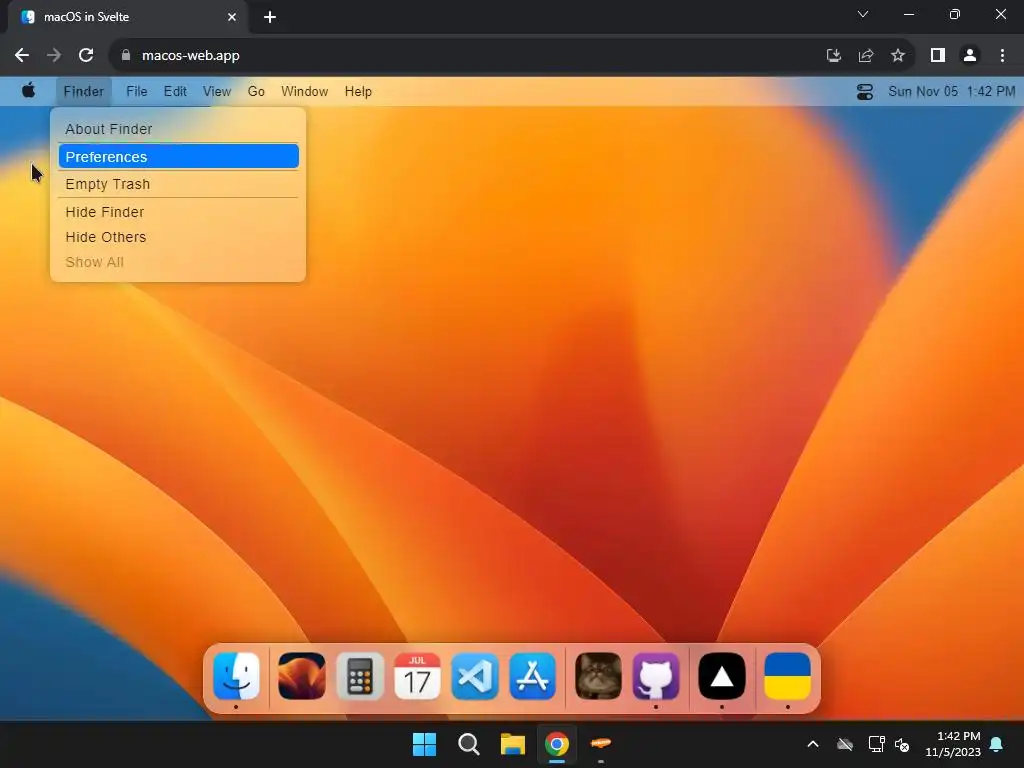This screenshot has height=768, width=1024.
Task: Open the App Store dock icon
Action: point(533,676)
